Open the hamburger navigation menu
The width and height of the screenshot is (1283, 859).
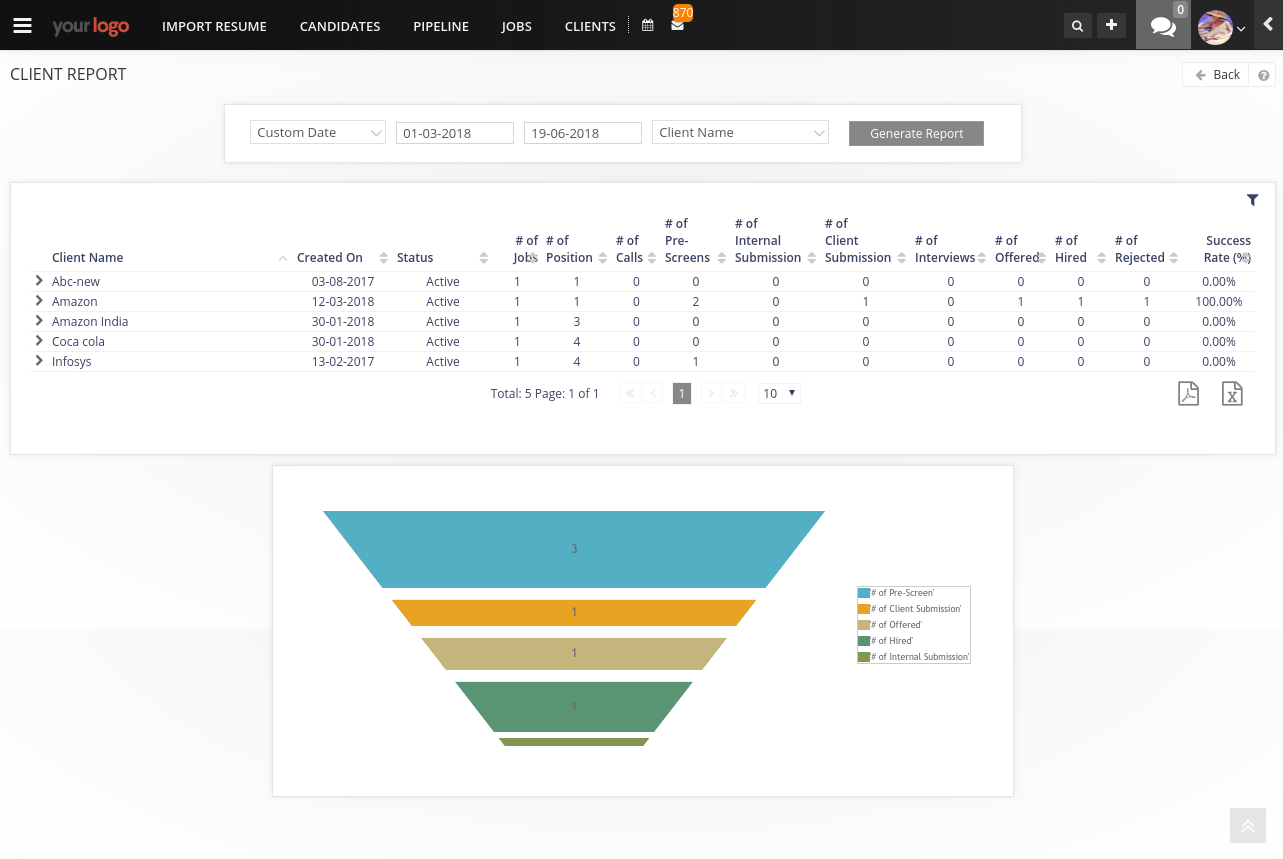[x=22, y=25]
